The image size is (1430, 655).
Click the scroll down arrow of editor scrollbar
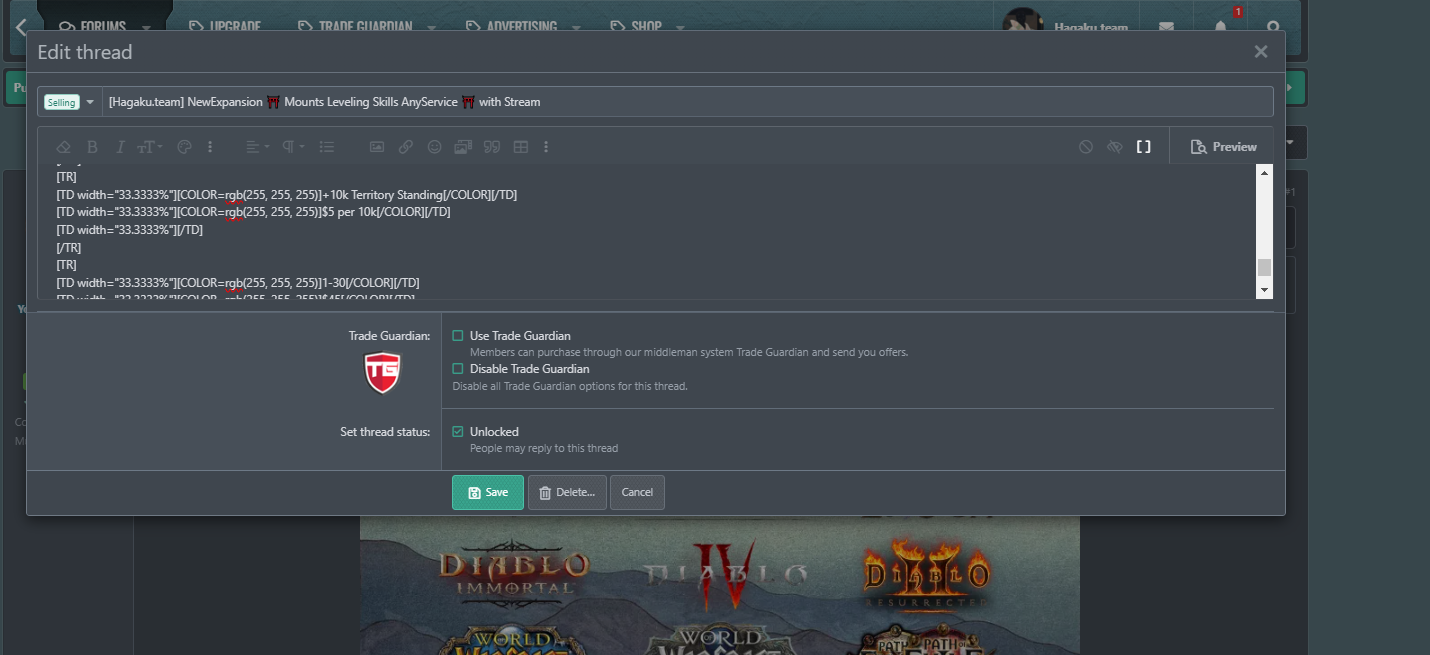[x=1264, y=290]
